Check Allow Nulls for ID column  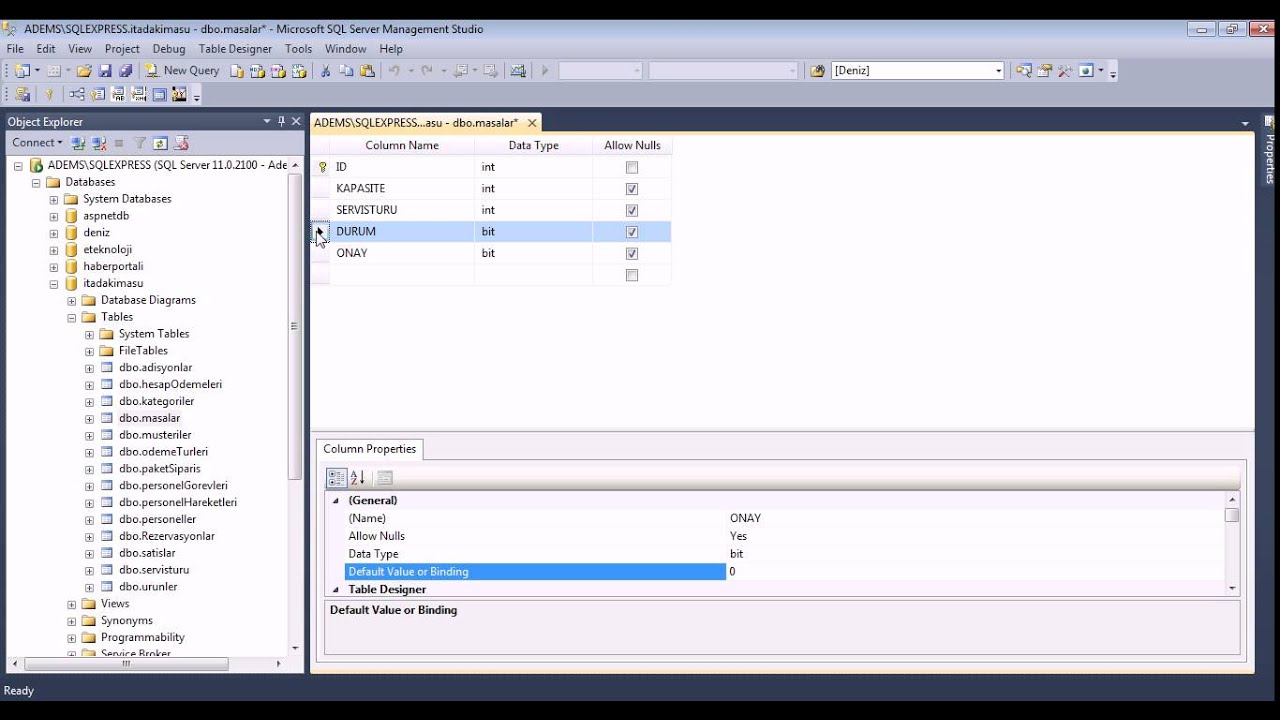(x=632, y=167)
